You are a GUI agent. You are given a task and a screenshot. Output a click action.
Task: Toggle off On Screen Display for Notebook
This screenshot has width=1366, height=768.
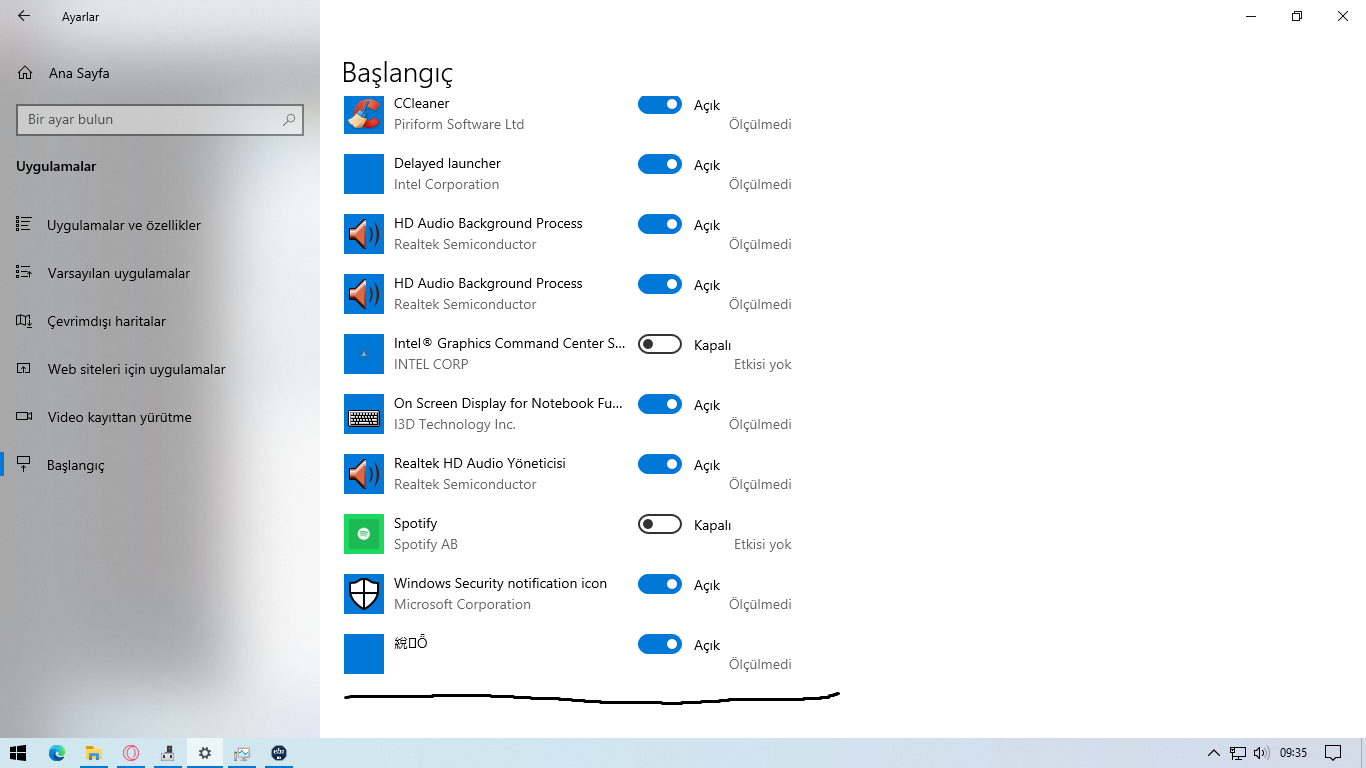coord(660,404)
